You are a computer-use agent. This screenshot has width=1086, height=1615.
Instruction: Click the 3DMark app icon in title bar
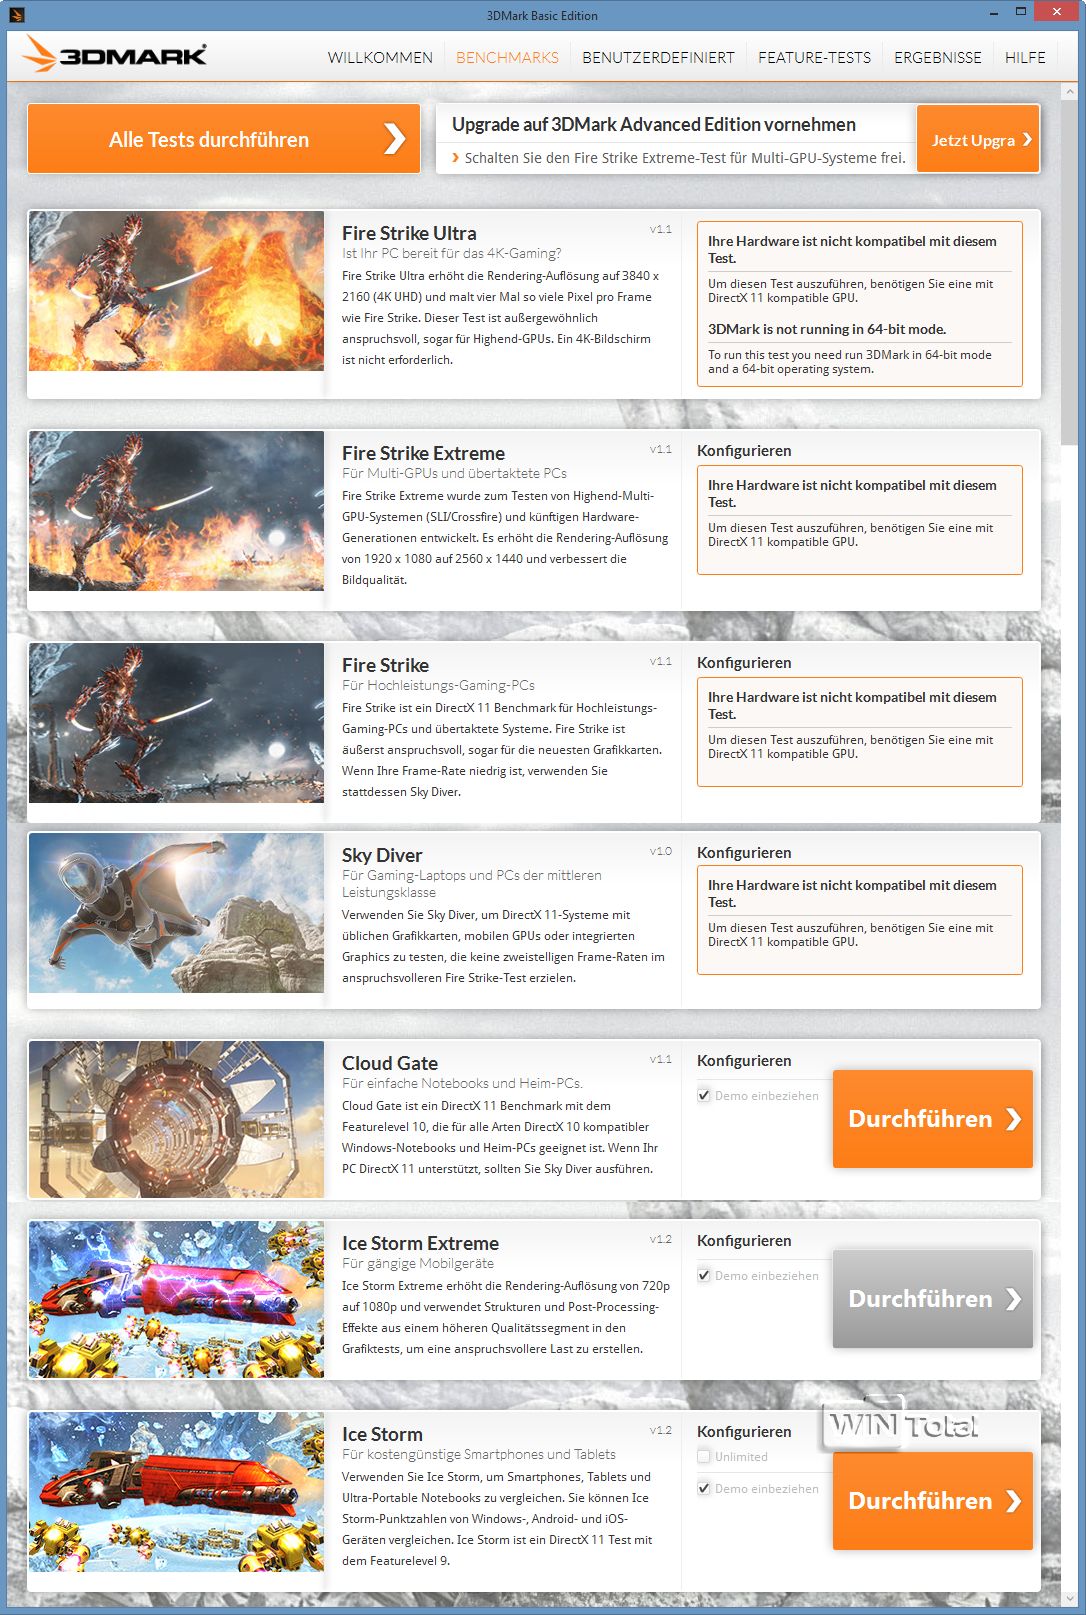(17, 15)
